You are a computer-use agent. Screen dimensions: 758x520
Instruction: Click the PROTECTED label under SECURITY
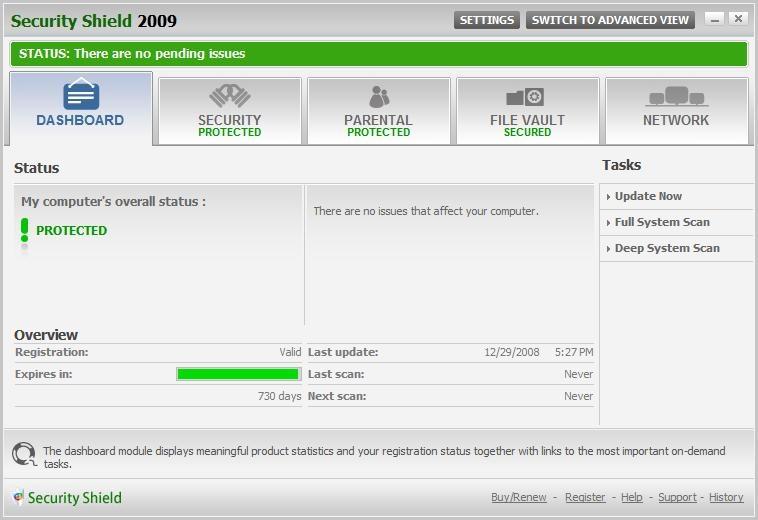tap(230, 132)
